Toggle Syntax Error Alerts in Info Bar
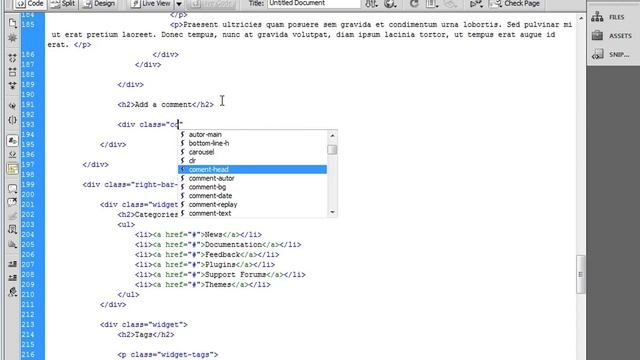The image size is (640, 360). click(13, 169)
